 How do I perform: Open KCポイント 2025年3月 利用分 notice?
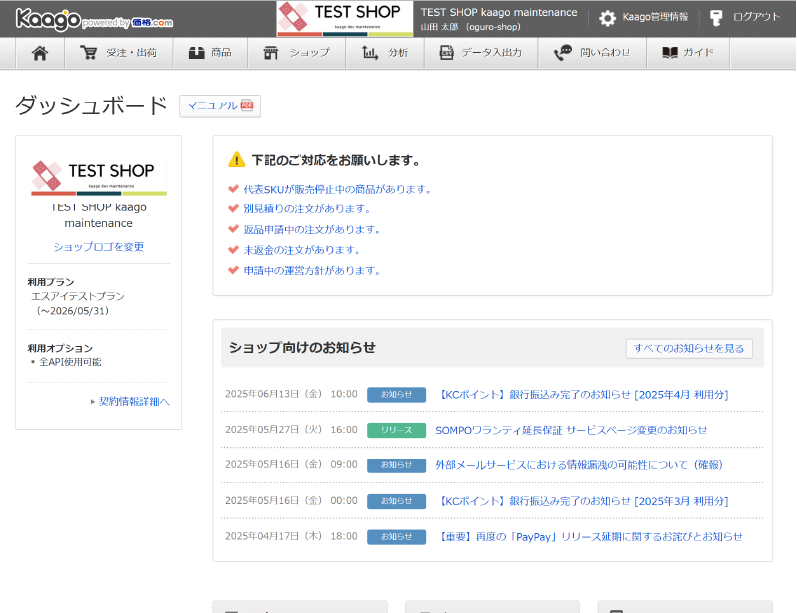pyautogui.click(x=582, y=501)
